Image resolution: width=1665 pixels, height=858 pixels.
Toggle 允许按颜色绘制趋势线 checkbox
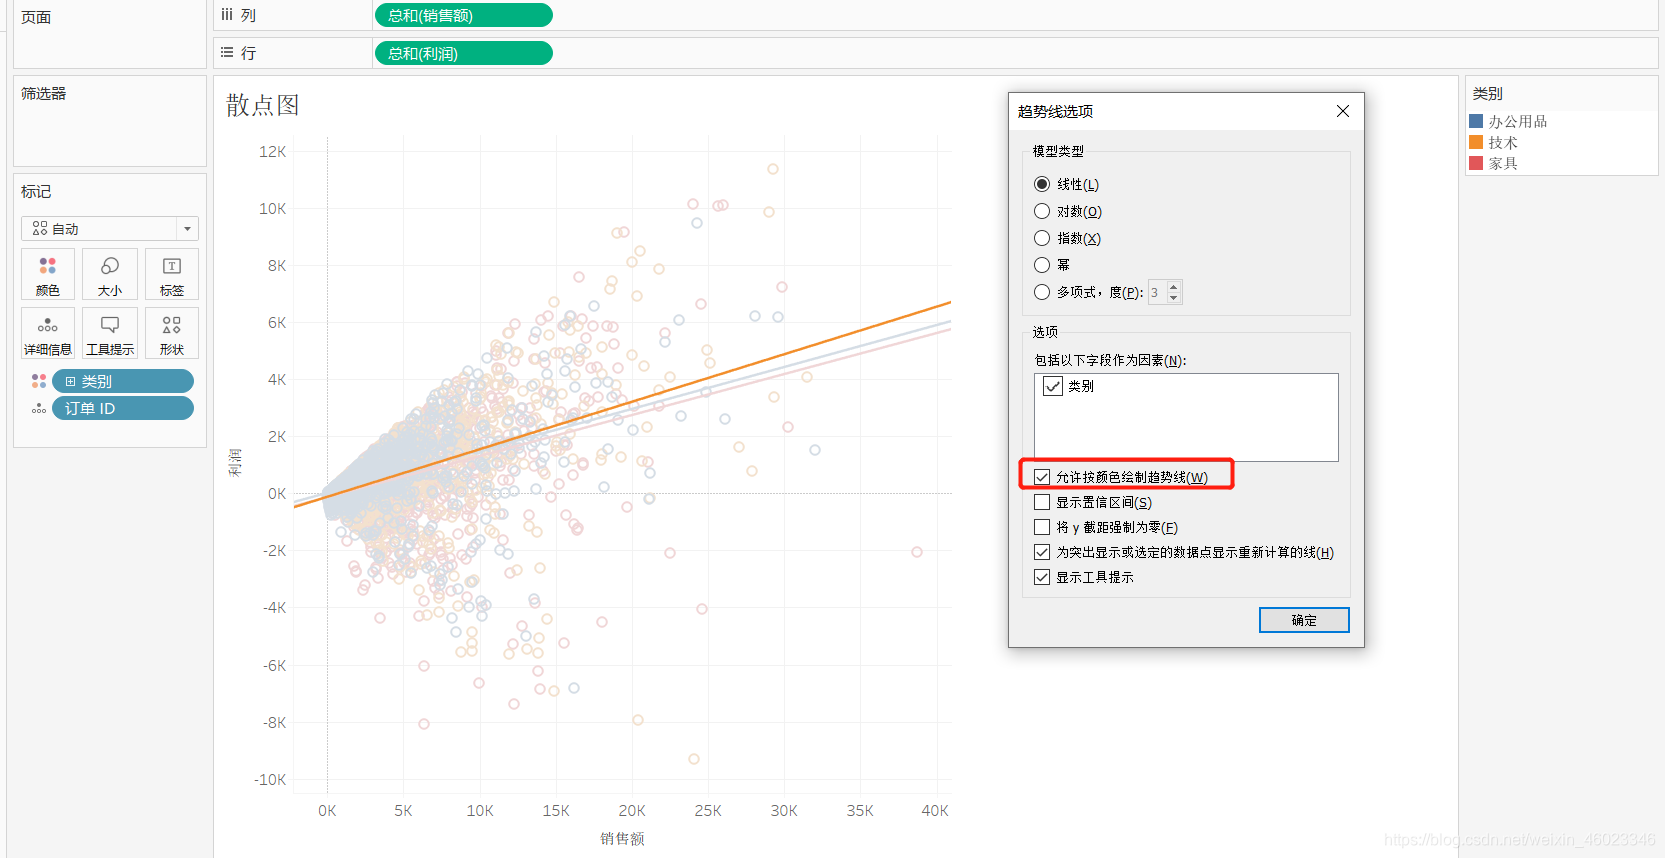click(x=1042, y=477)
